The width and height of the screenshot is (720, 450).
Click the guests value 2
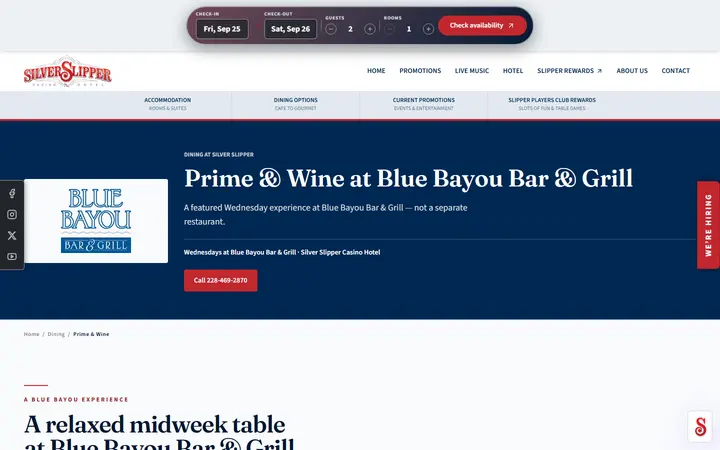point(350,29)
